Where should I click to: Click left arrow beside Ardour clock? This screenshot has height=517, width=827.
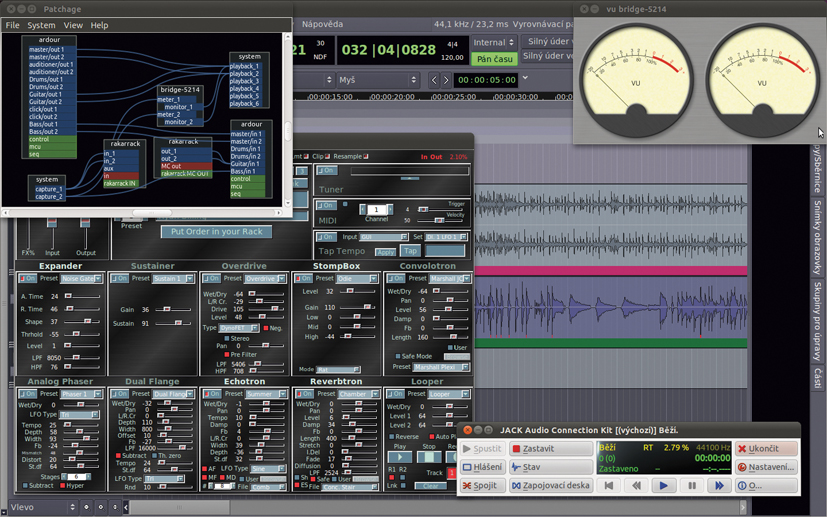434,80
